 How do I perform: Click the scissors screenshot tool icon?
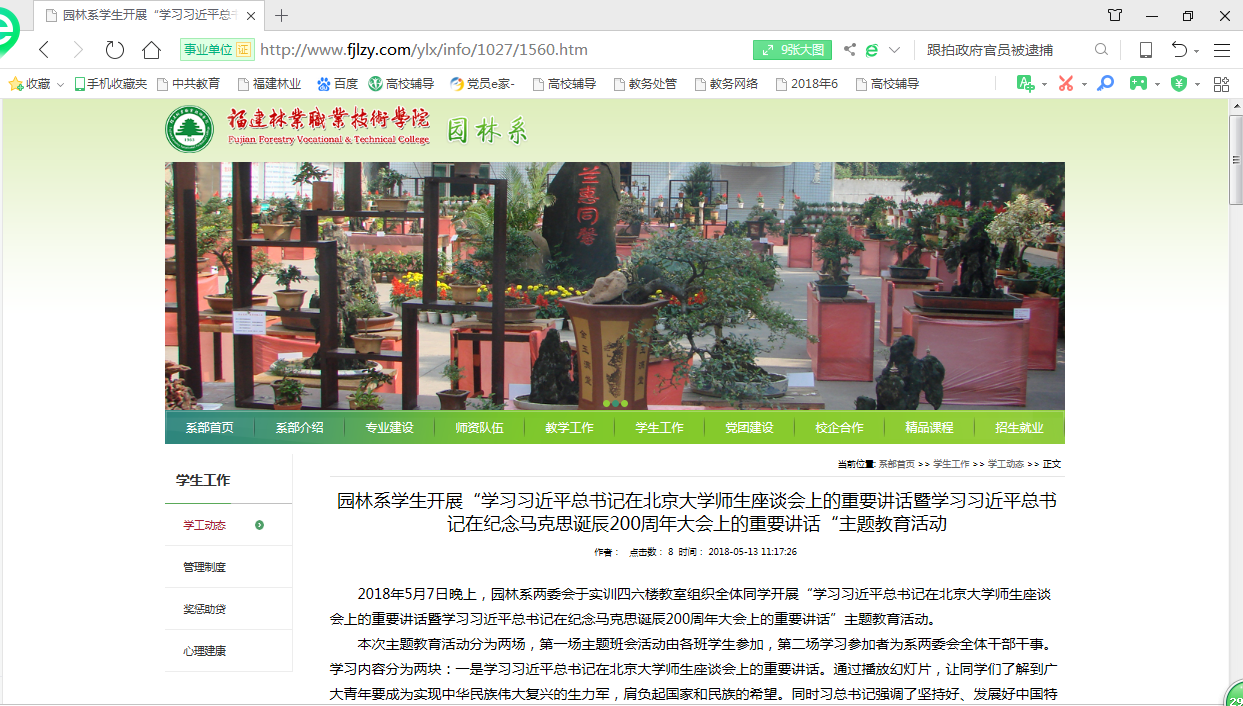(1066, 84)
